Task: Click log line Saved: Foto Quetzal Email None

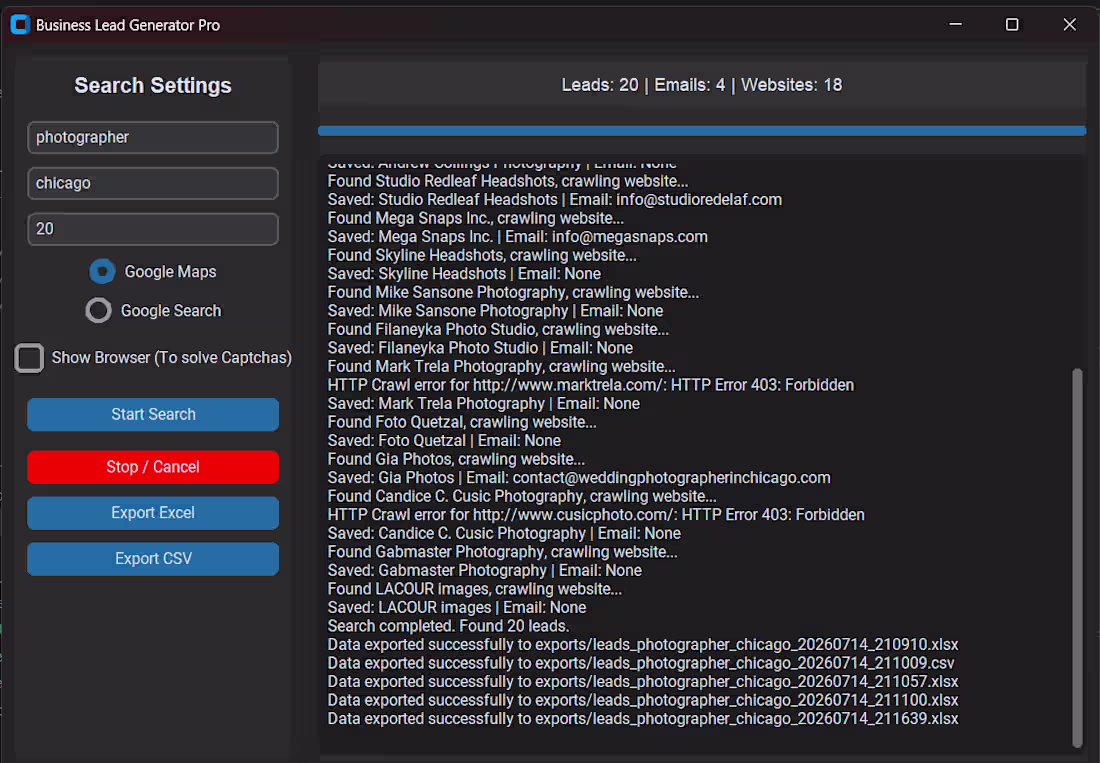Action: 444,440
